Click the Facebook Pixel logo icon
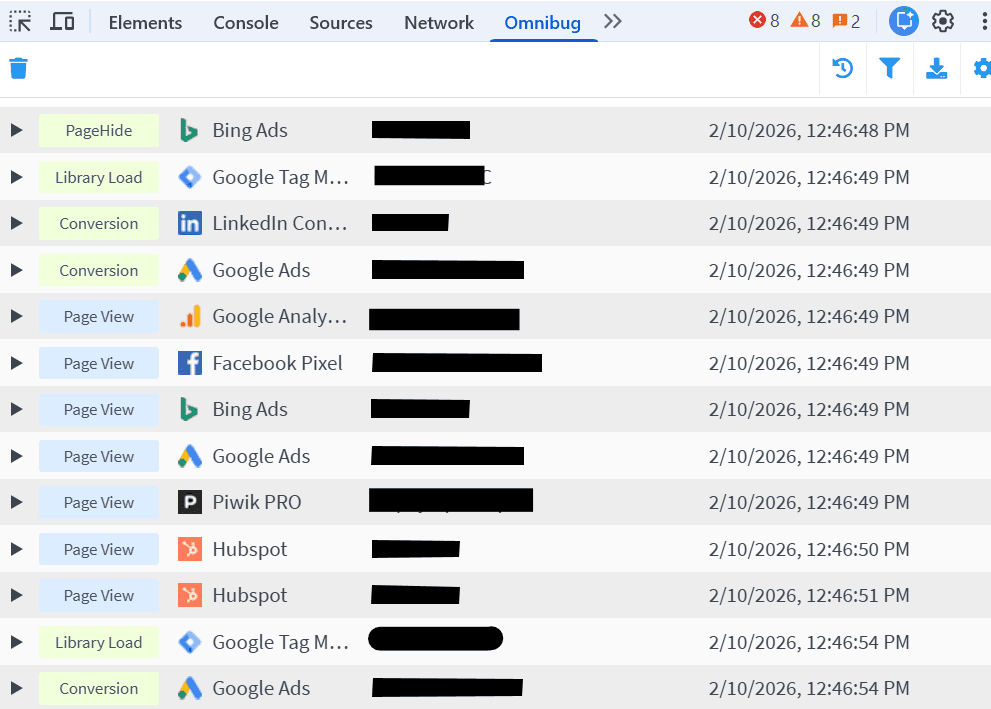 pyautogui.click(x=190, y=363)
